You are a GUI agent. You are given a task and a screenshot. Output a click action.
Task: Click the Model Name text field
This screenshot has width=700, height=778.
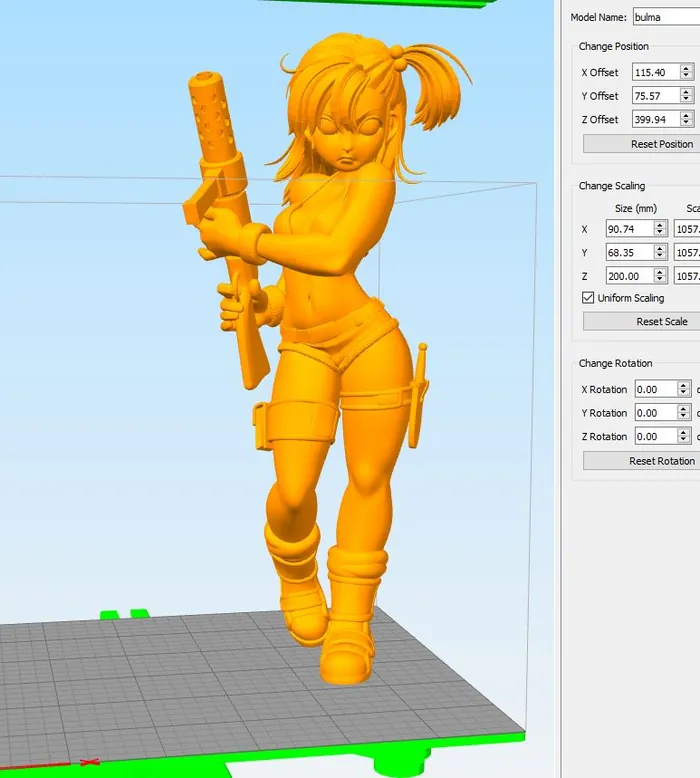point(665,17)
